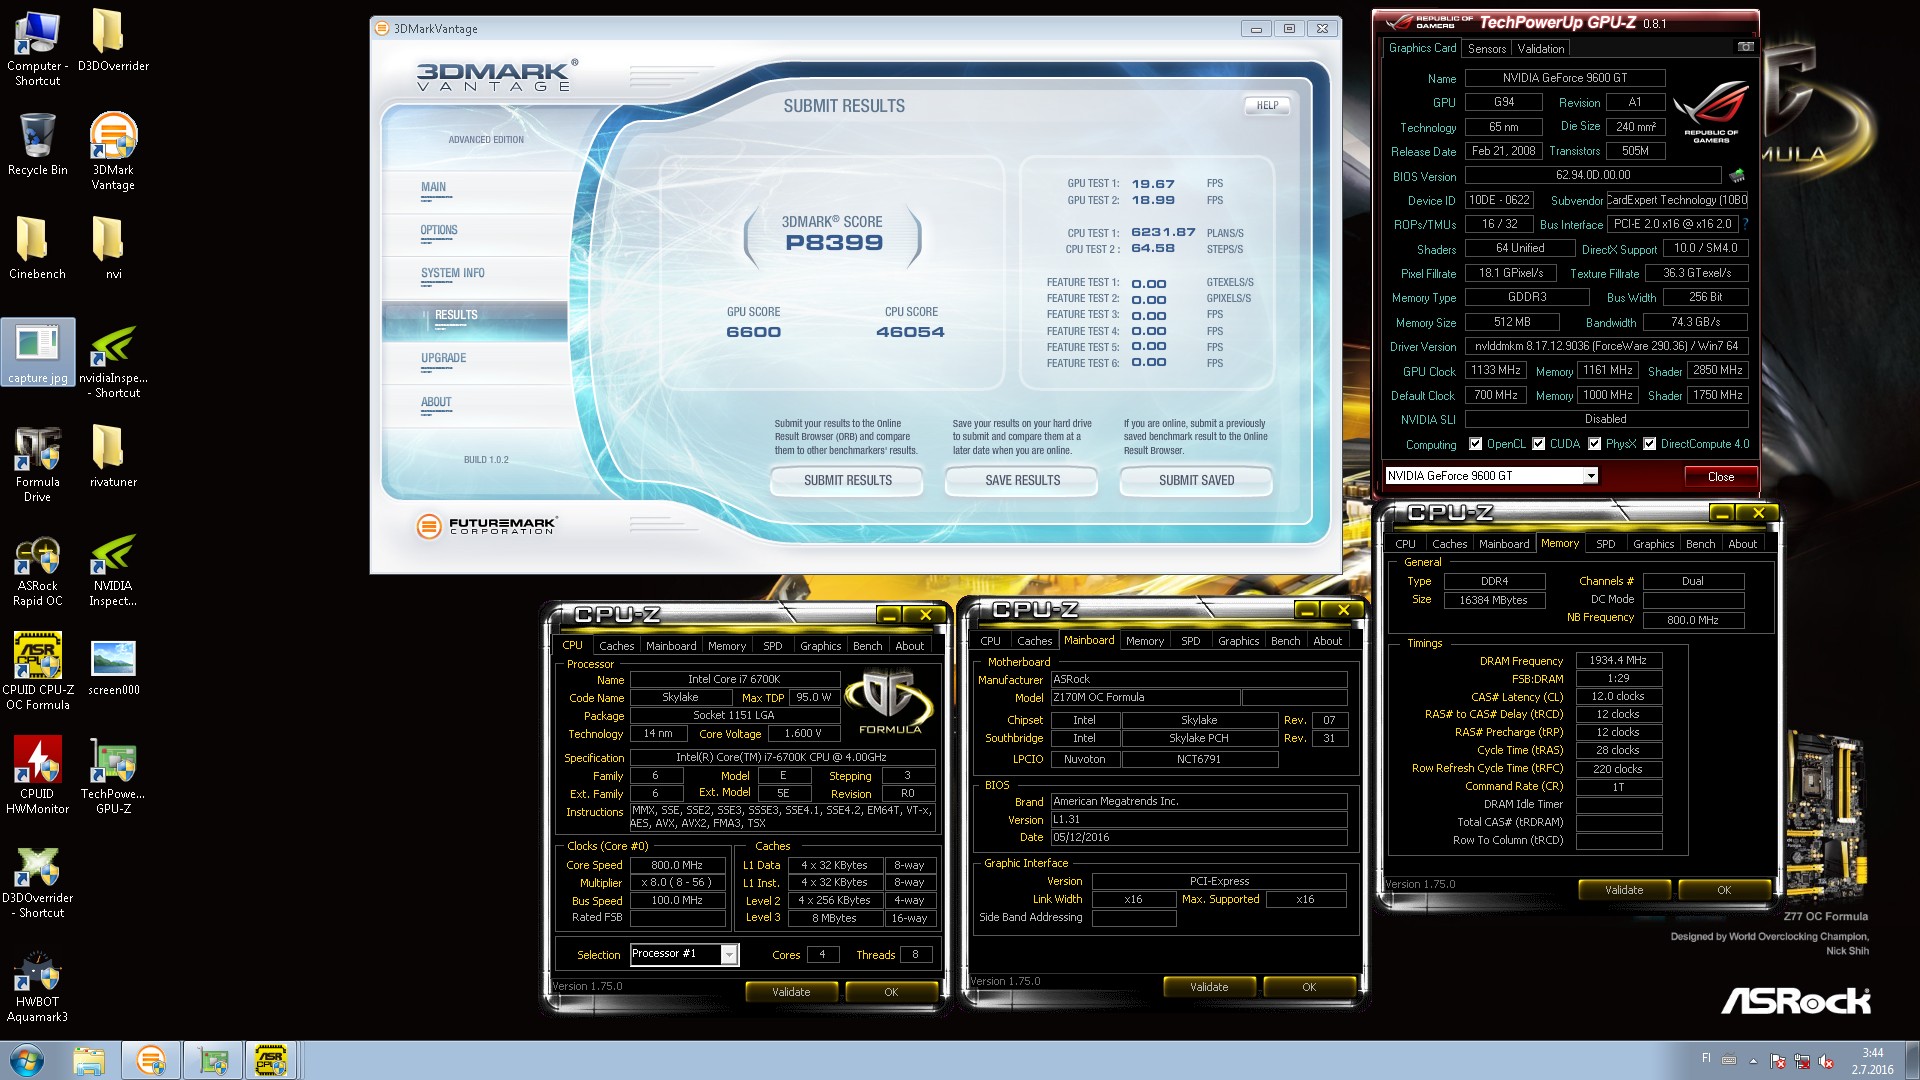Image resolution: width=1920 pixels, height=1080 pixels.
Task: Select the screen000 image file icon
Action: (x=113, y=667)
